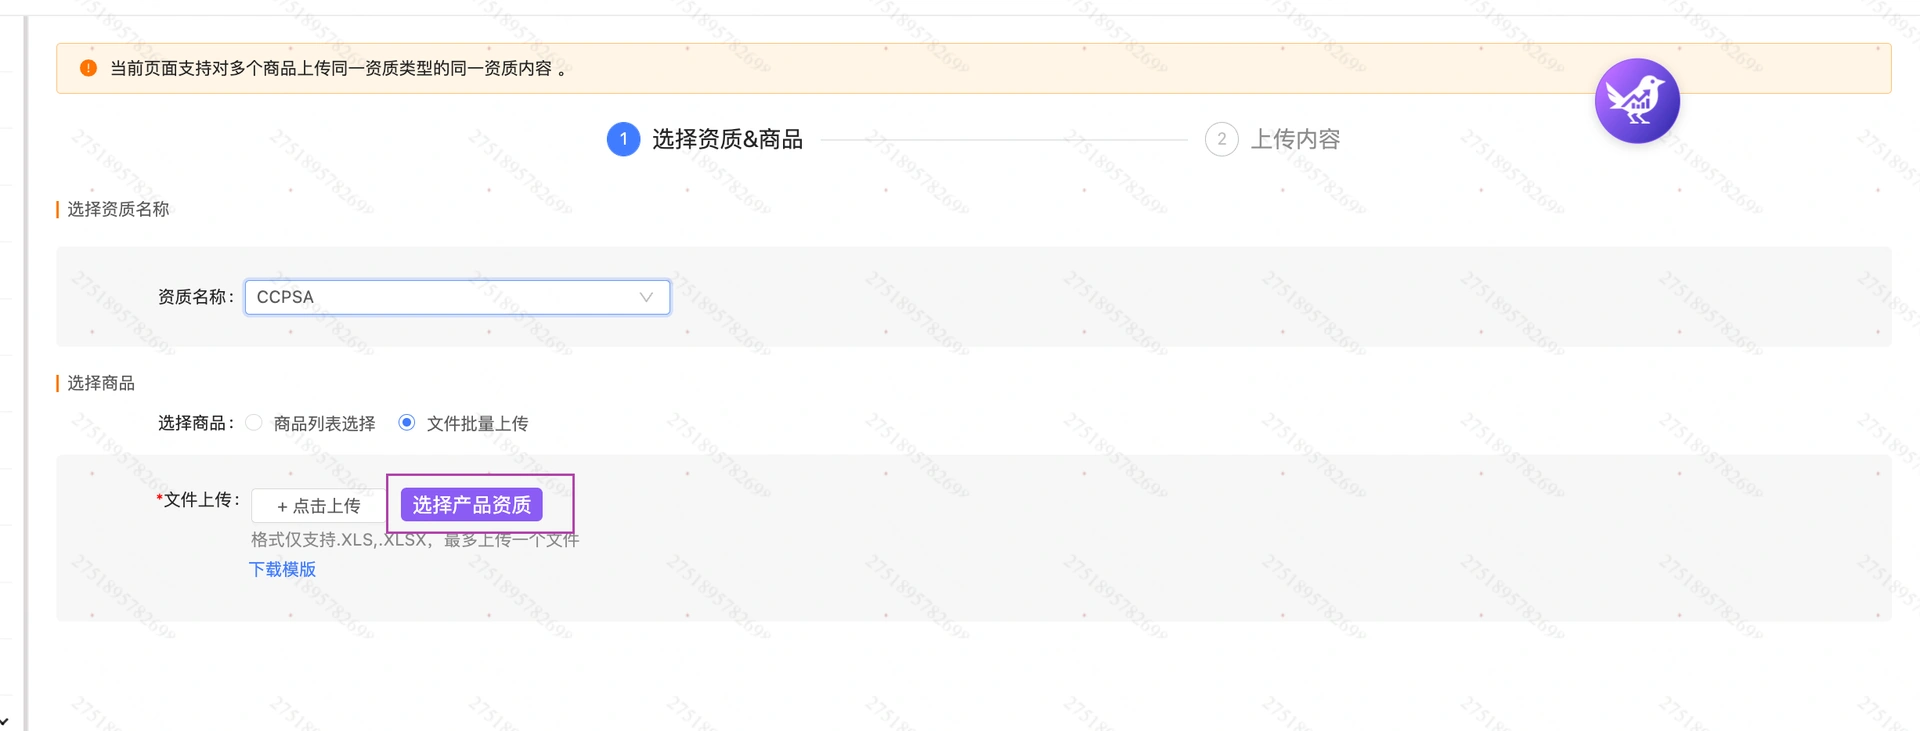Image resolution: width=1920 pixels, height=731 pixels.
Task: Click the chevron arrow of the CCPSA combo box
Action: [646, 297]
